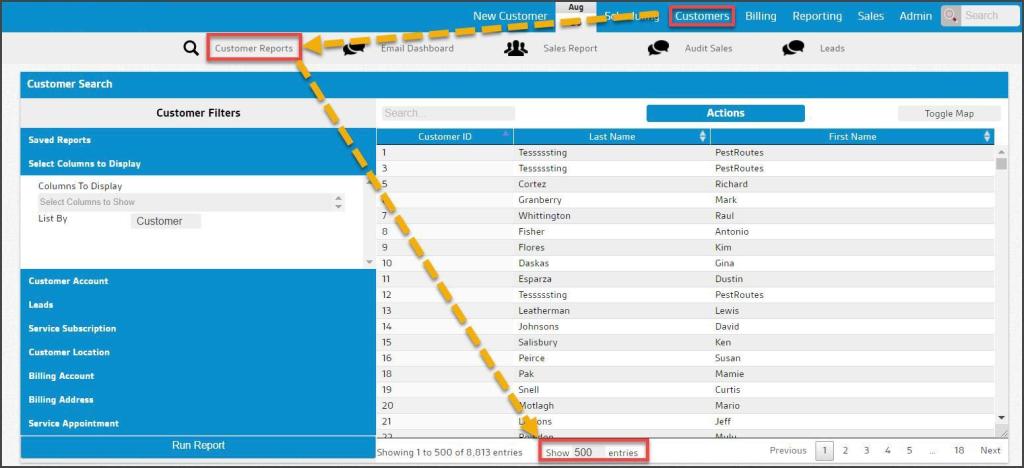Screen dimensions: 1024x468
Task: Click the Email Dashboard chat bubble icon
Action: click(x=354, y=48)
